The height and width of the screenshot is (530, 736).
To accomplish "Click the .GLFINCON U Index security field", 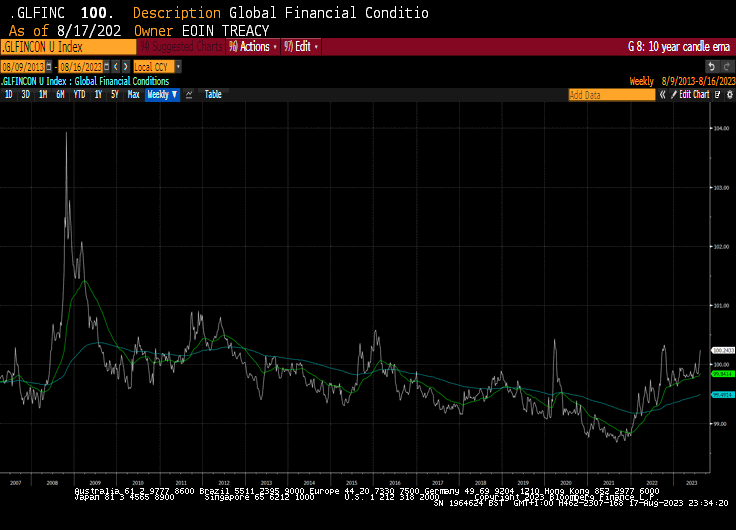I will pyautogui.click(x=69, y=47).
